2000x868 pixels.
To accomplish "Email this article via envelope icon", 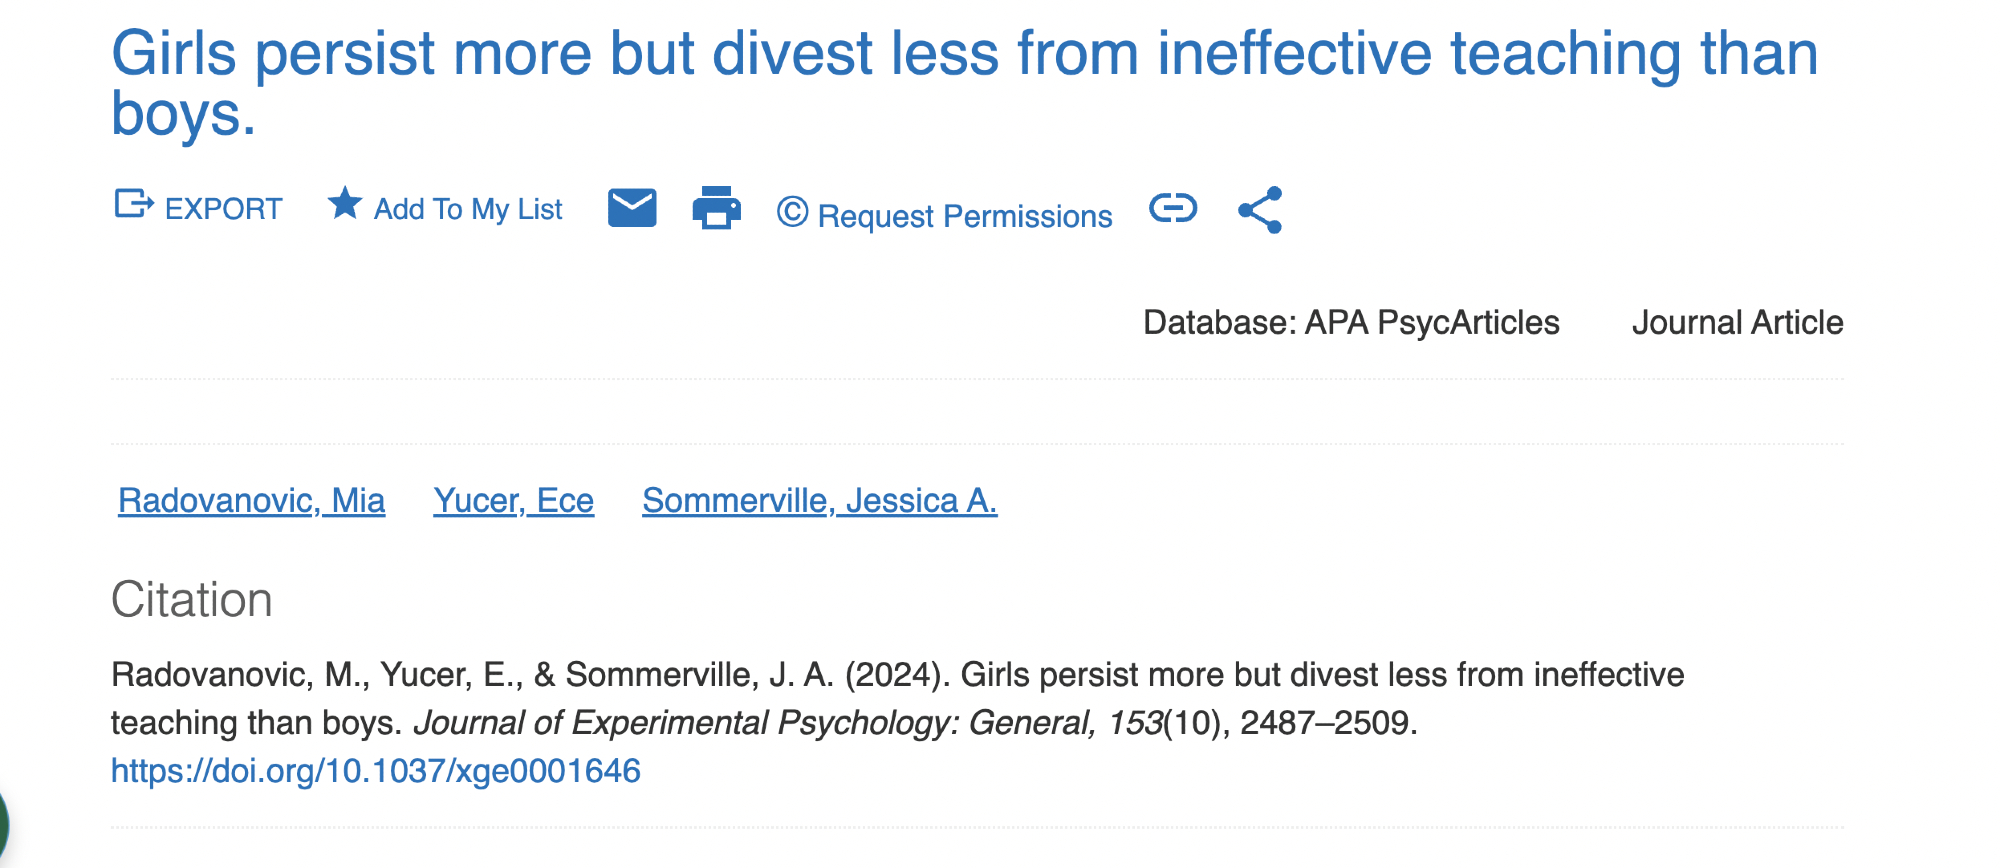I will (x=632, y=207).
